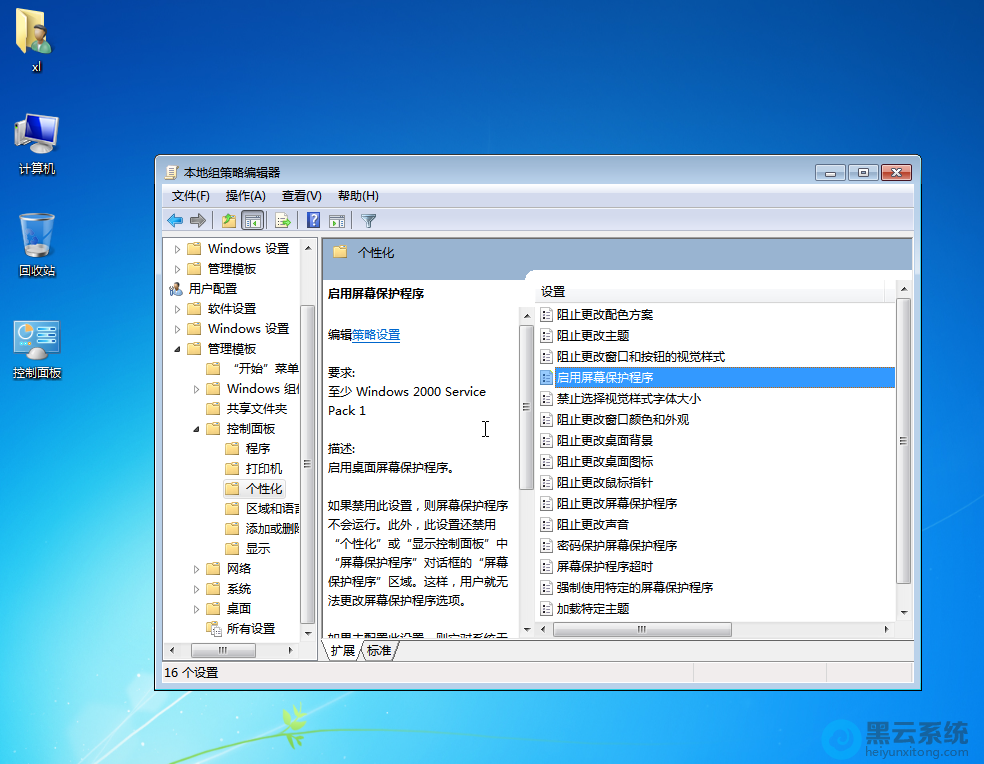Click the Forward arrow toolbar icon

(x=198, y=221)
